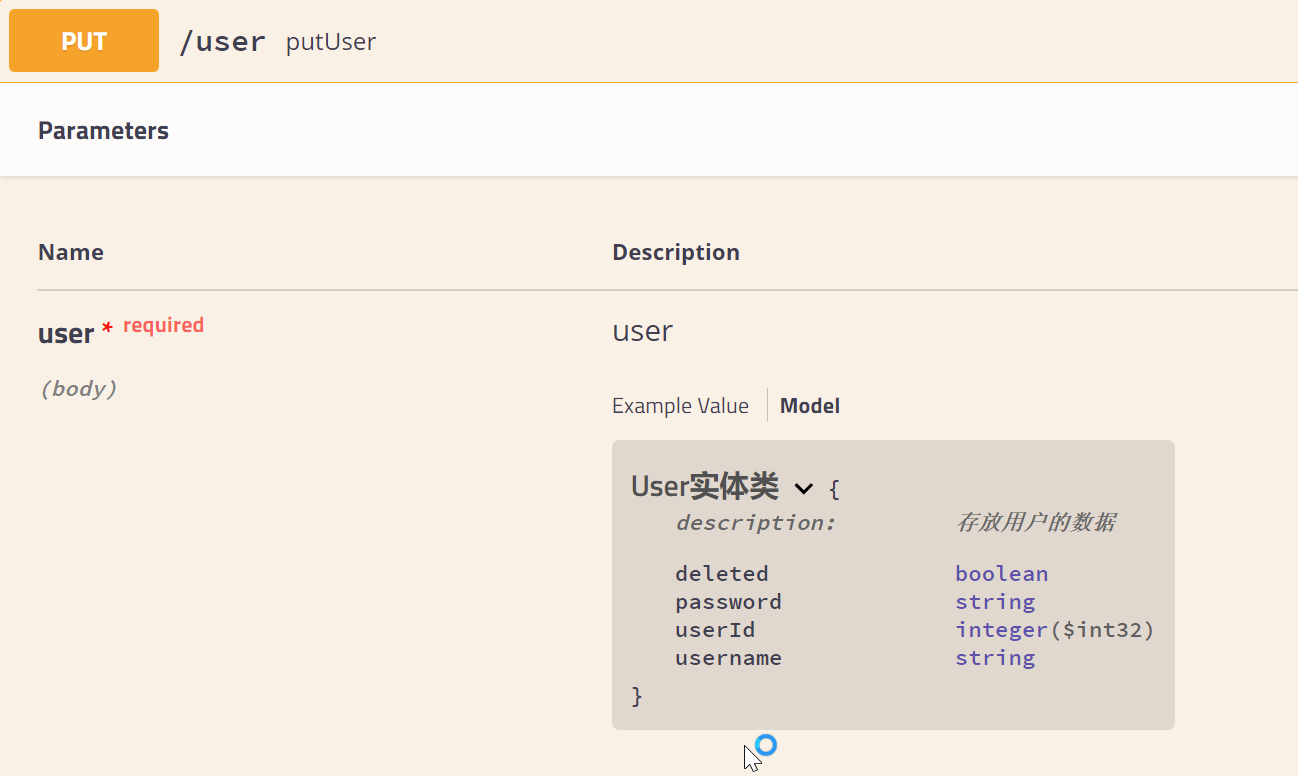Image resolution: width=1298 pixels, height=776 pixels.
Task: Switch to the Example Value tab
Action: click(x=680, y=406)
